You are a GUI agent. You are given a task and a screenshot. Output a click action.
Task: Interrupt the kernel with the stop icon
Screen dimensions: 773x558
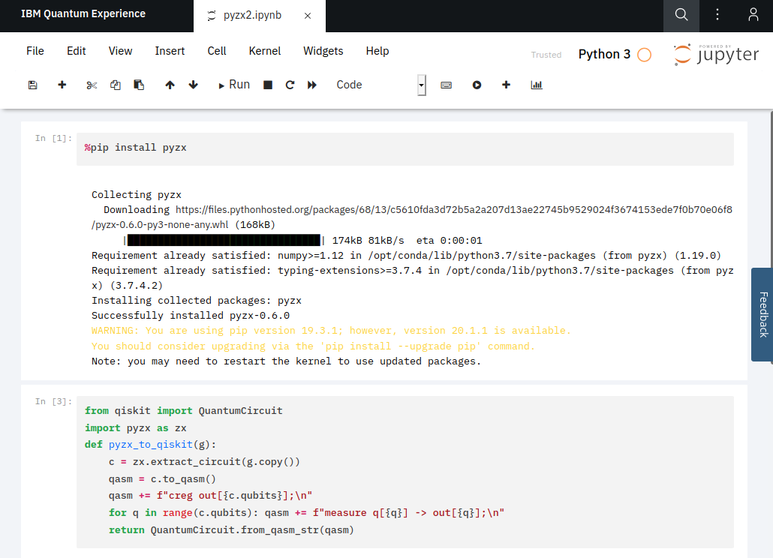click(x=268, y=85)
